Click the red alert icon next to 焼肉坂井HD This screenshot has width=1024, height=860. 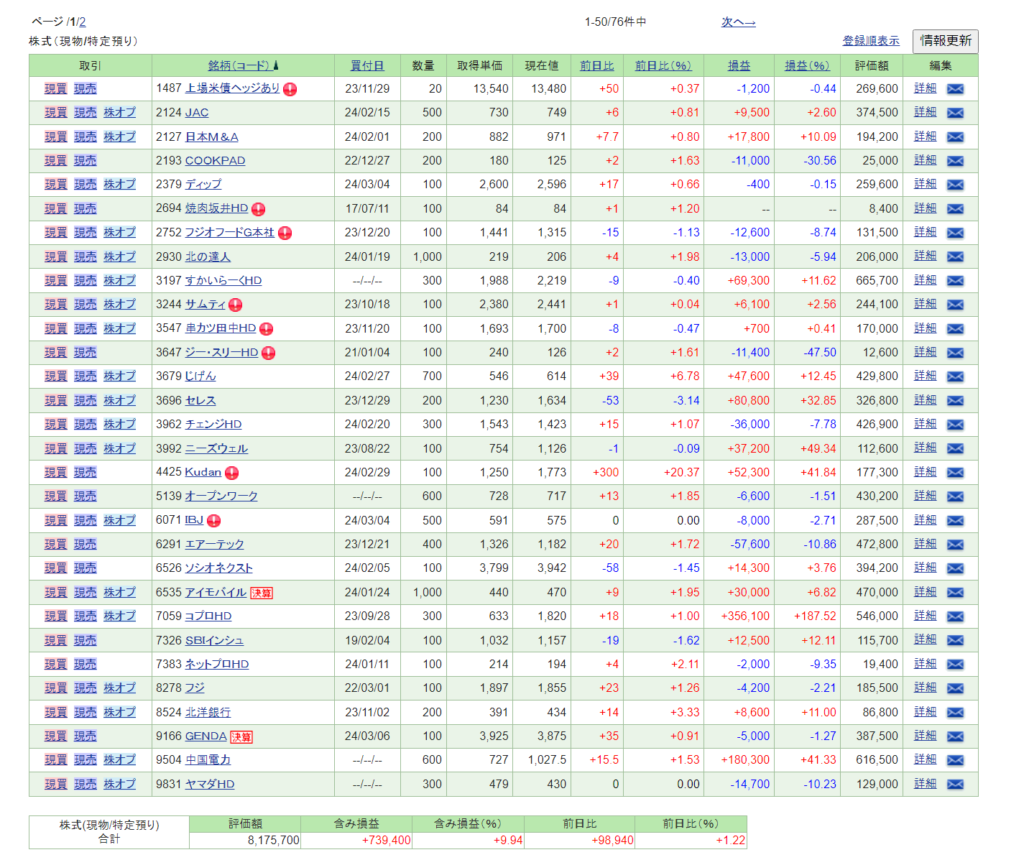258,209
